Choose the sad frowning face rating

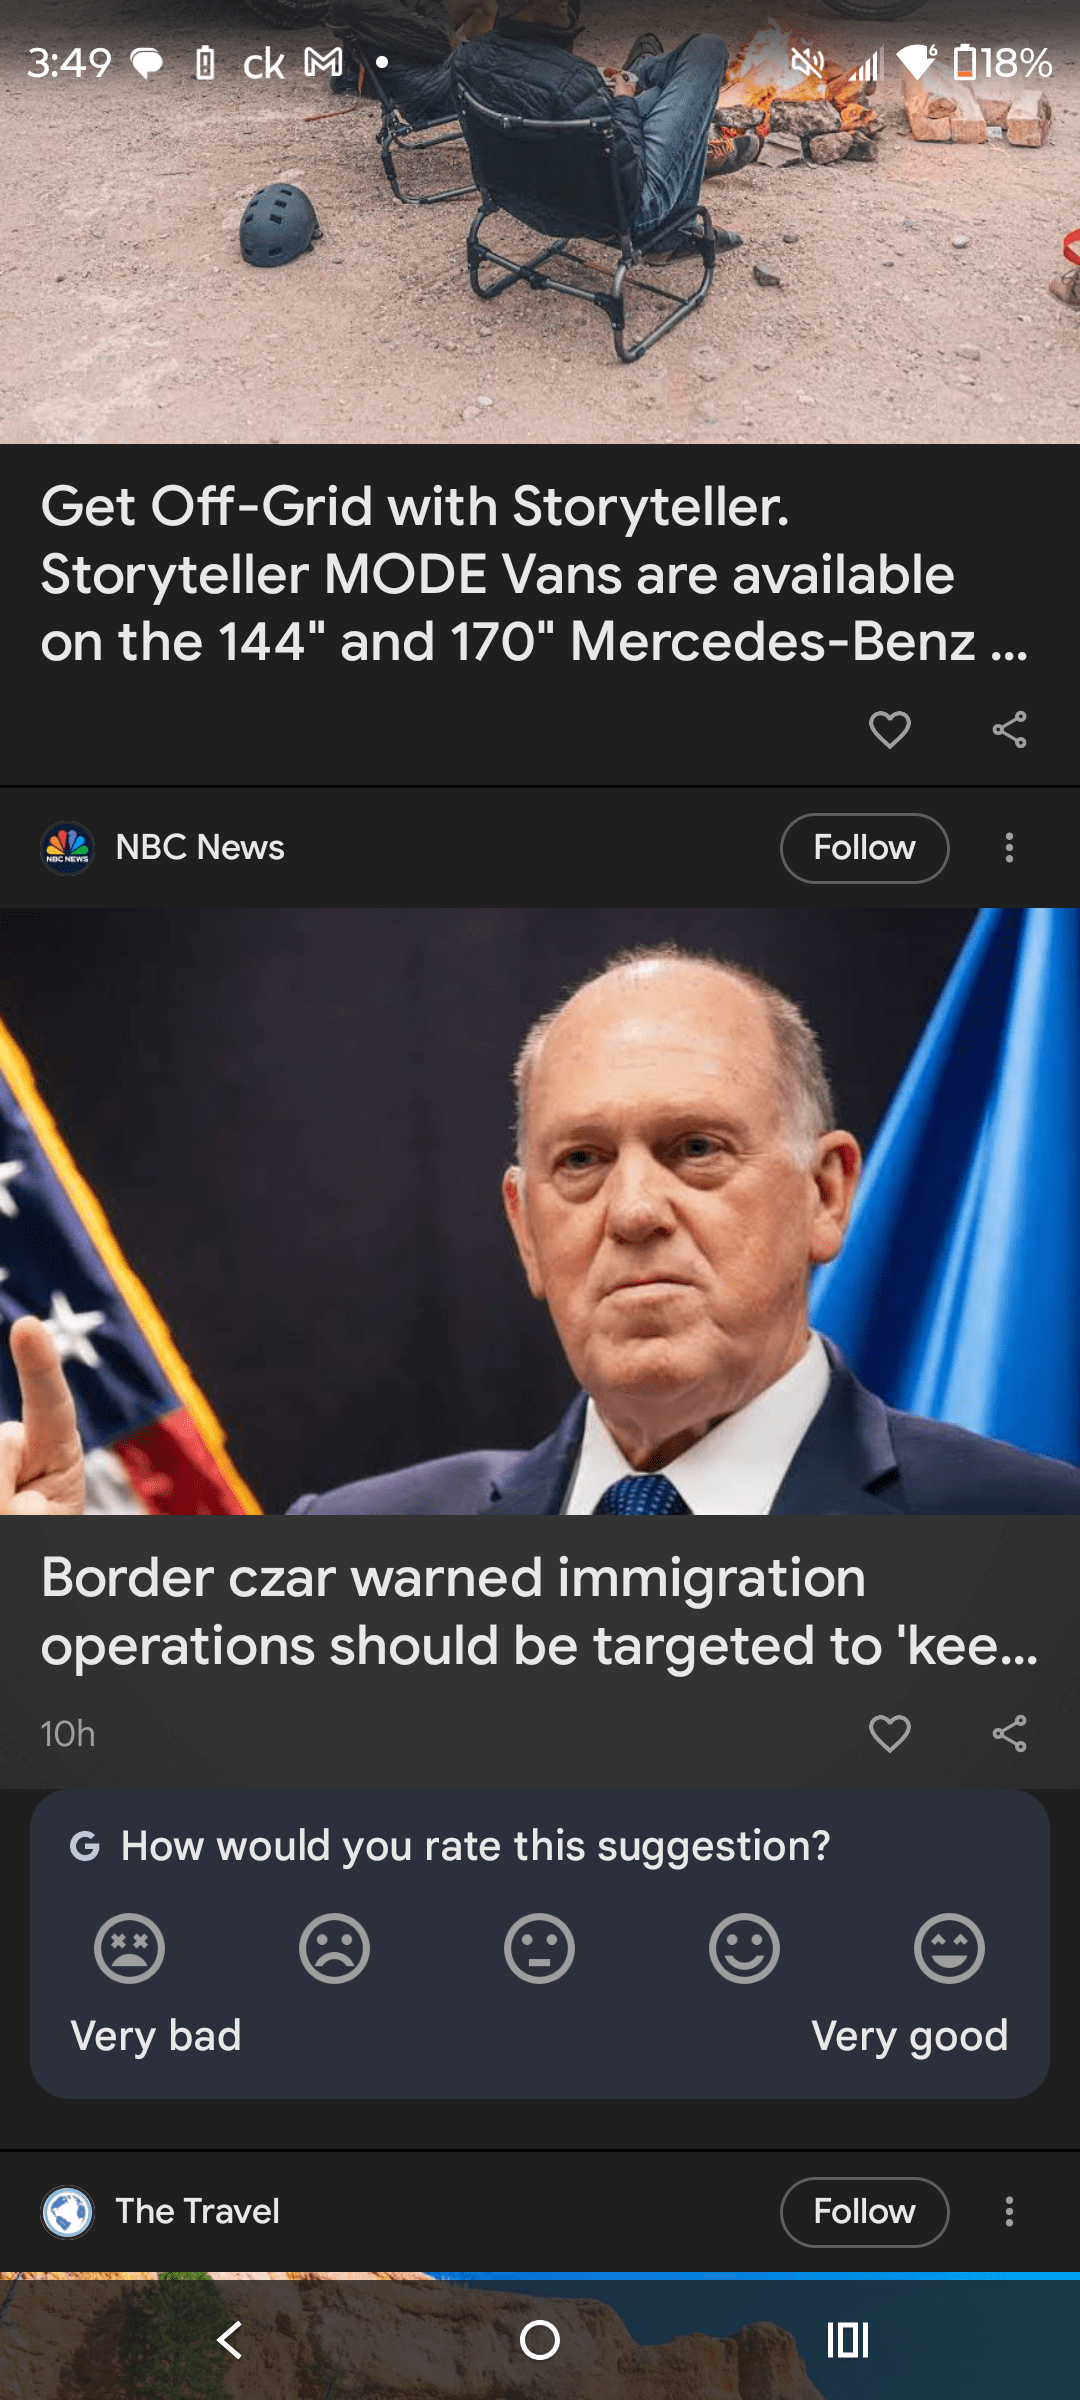click(334, 1948)
